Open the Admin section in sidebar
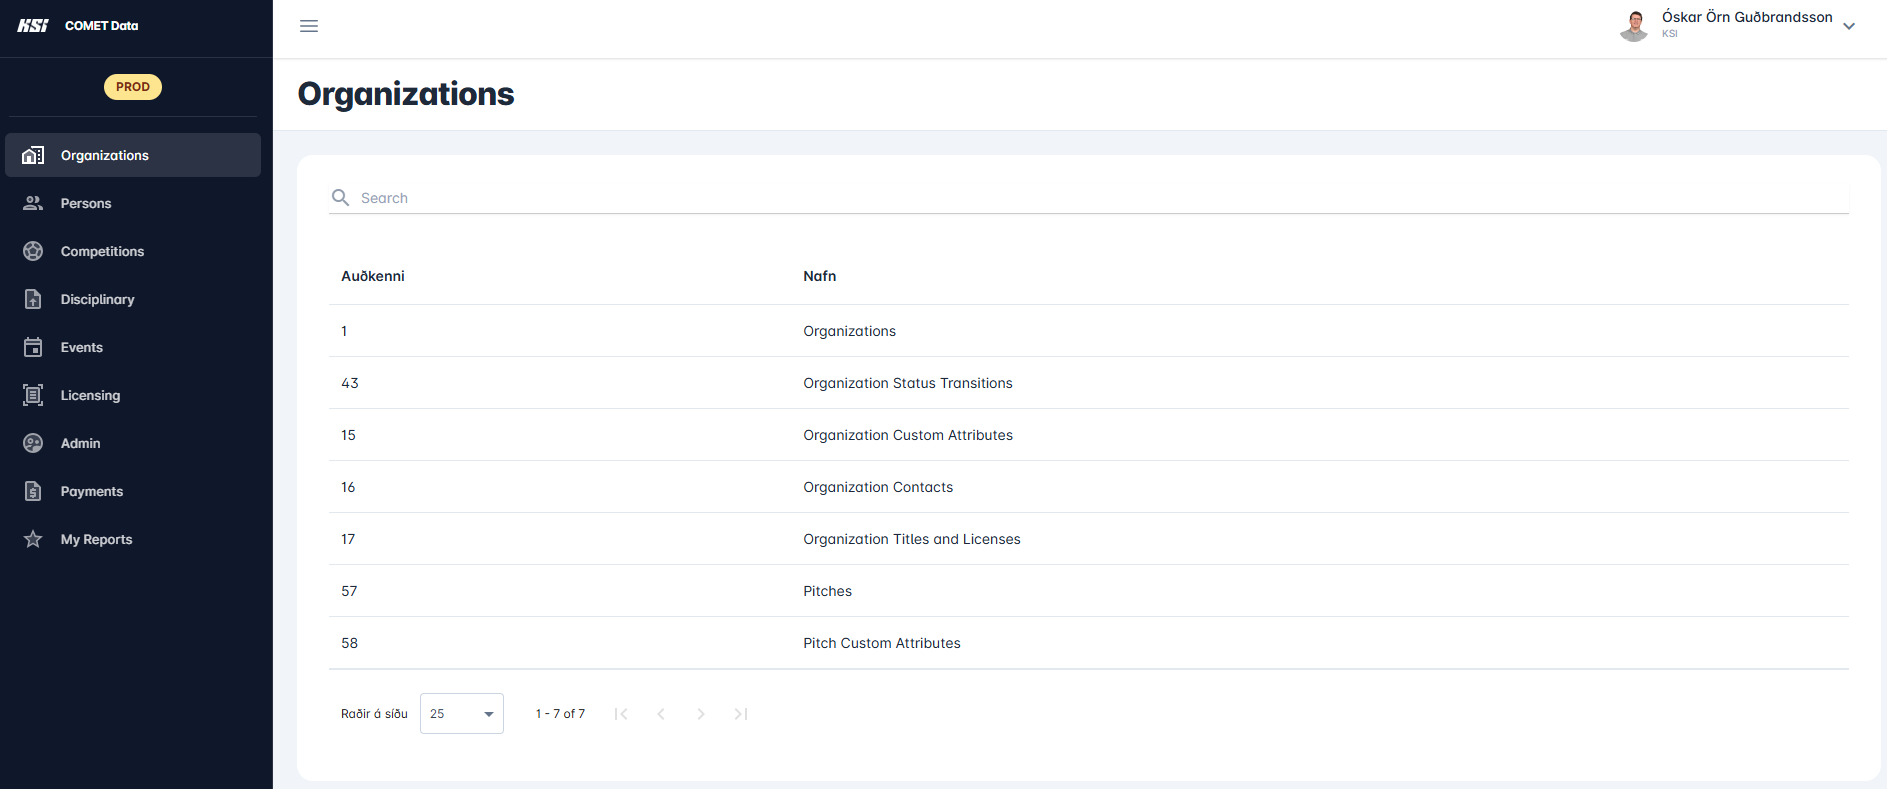This screenshot has width=1887, height=789. click(x=80, y=443)
